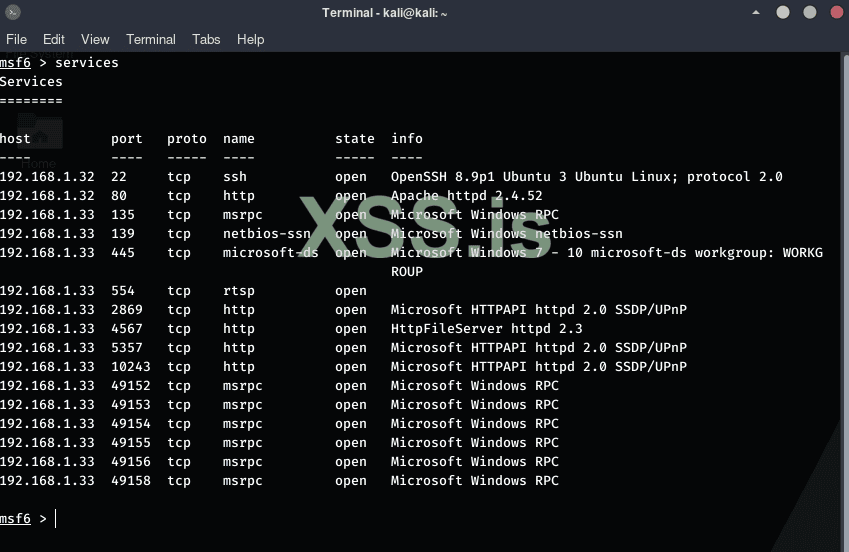This screenshot has width=849, height=552.
Task: Click the 'services' command text
Action: coord(87,63)
